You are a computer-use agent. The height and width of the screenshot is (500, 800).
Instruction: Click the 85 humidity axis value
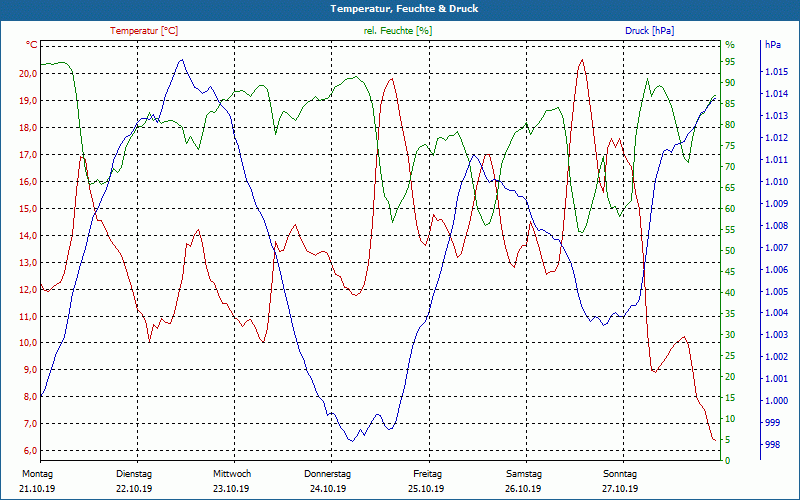(x=730, y=104)
